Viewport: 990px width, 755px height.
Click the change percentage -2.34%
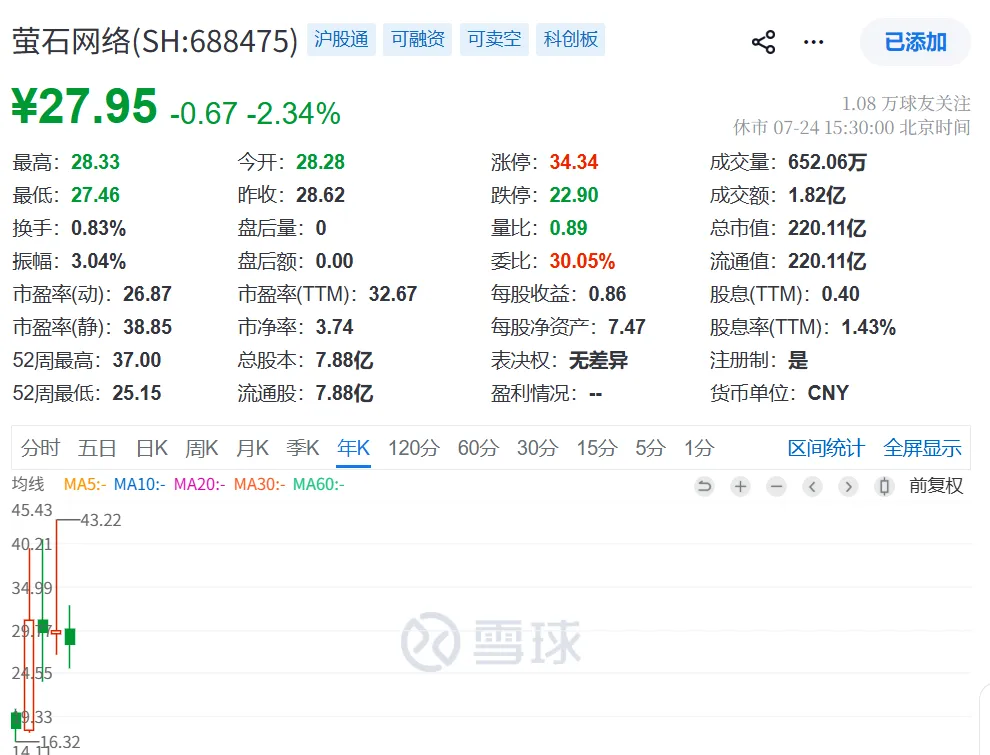click(x=294, y=114)
